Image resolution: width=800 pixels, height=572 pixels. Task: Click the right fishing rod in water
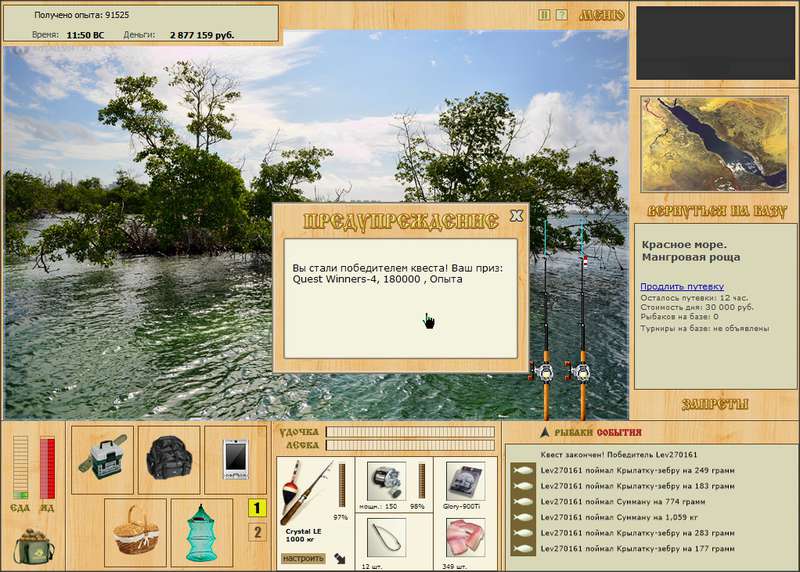pos(582,321)
